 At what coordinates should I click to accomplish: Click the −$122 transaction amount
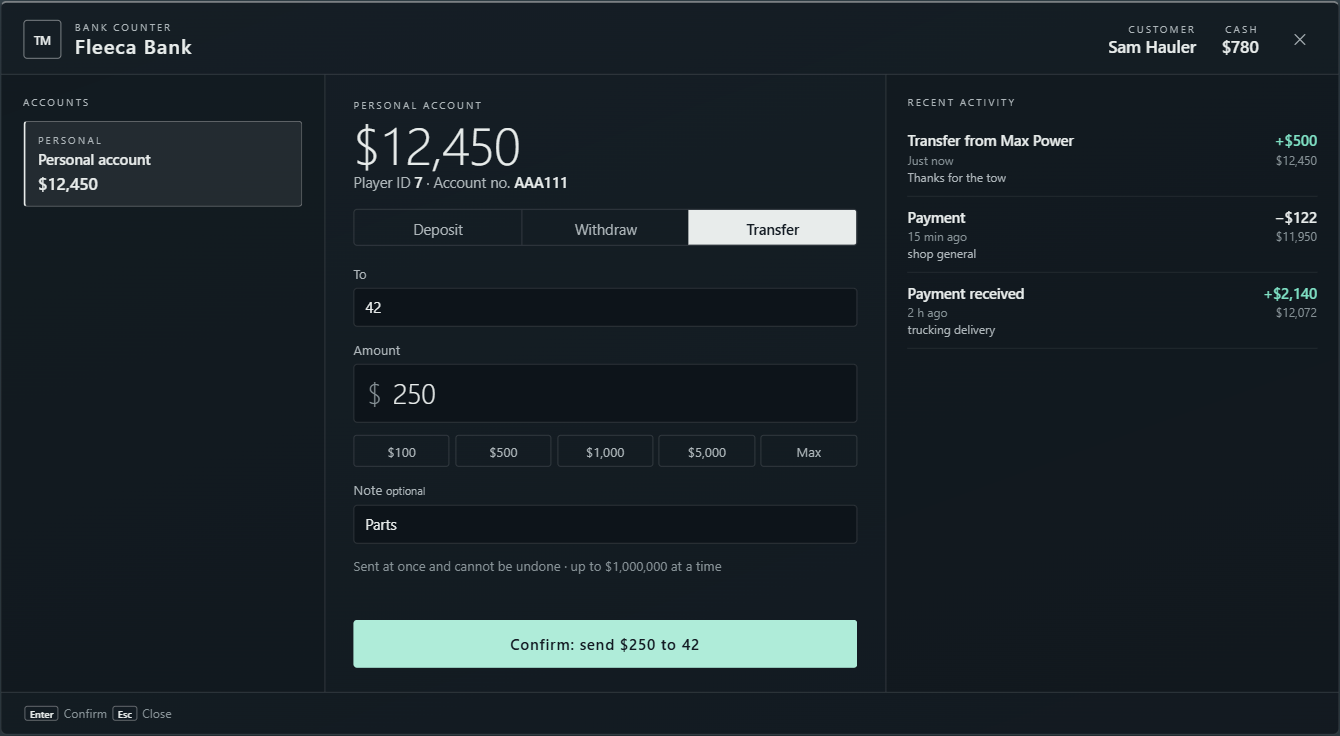(1296, 218)
